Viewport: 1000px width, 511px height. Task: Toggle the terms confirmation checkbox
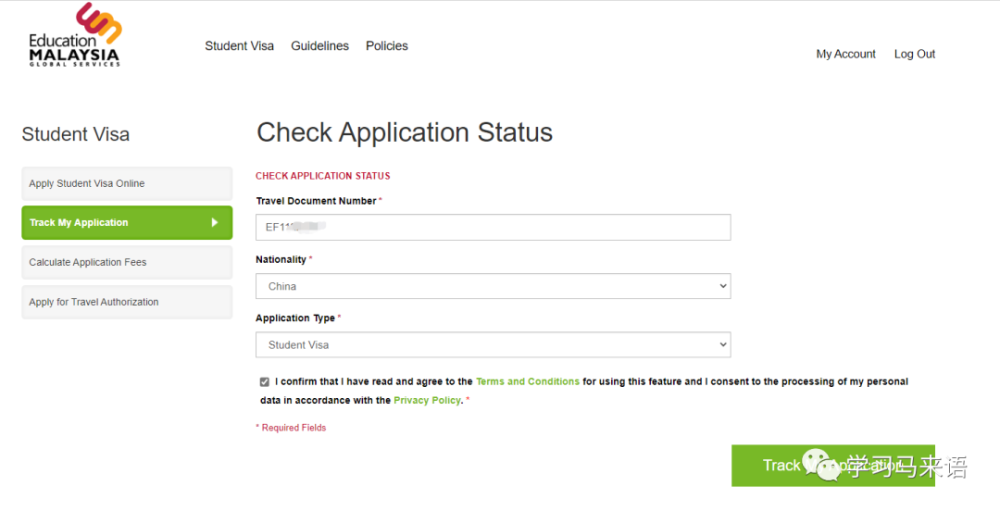click(264, 382)
